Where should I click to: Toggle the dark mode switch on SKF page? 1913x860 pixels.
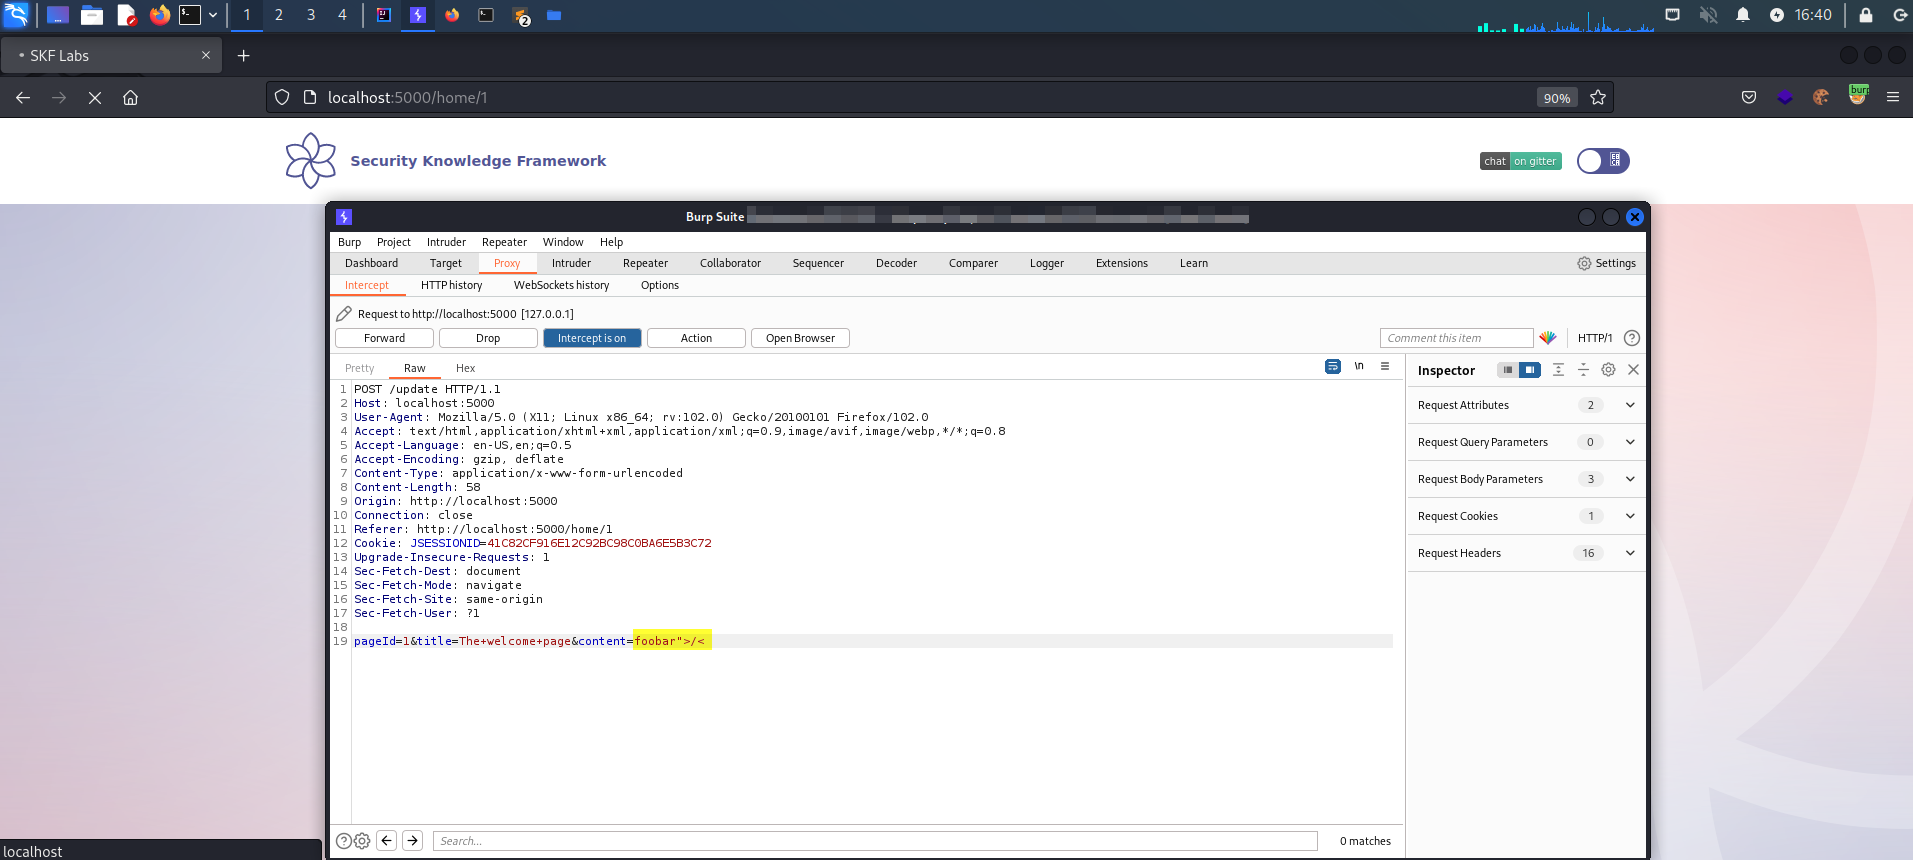[1603, 161]
